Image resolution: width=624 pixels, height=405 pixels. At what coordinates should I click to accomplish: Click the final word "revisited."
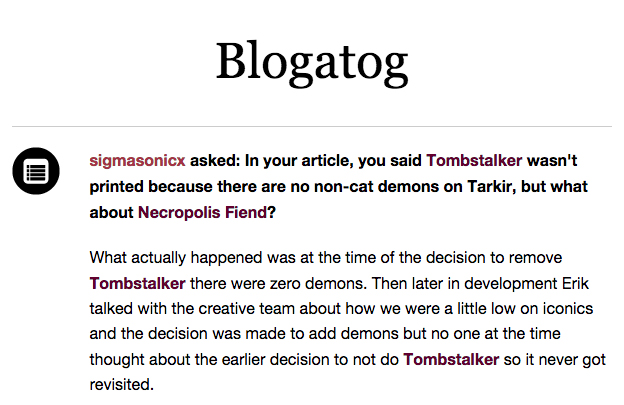pyautogui.click(x=121, y=383)
